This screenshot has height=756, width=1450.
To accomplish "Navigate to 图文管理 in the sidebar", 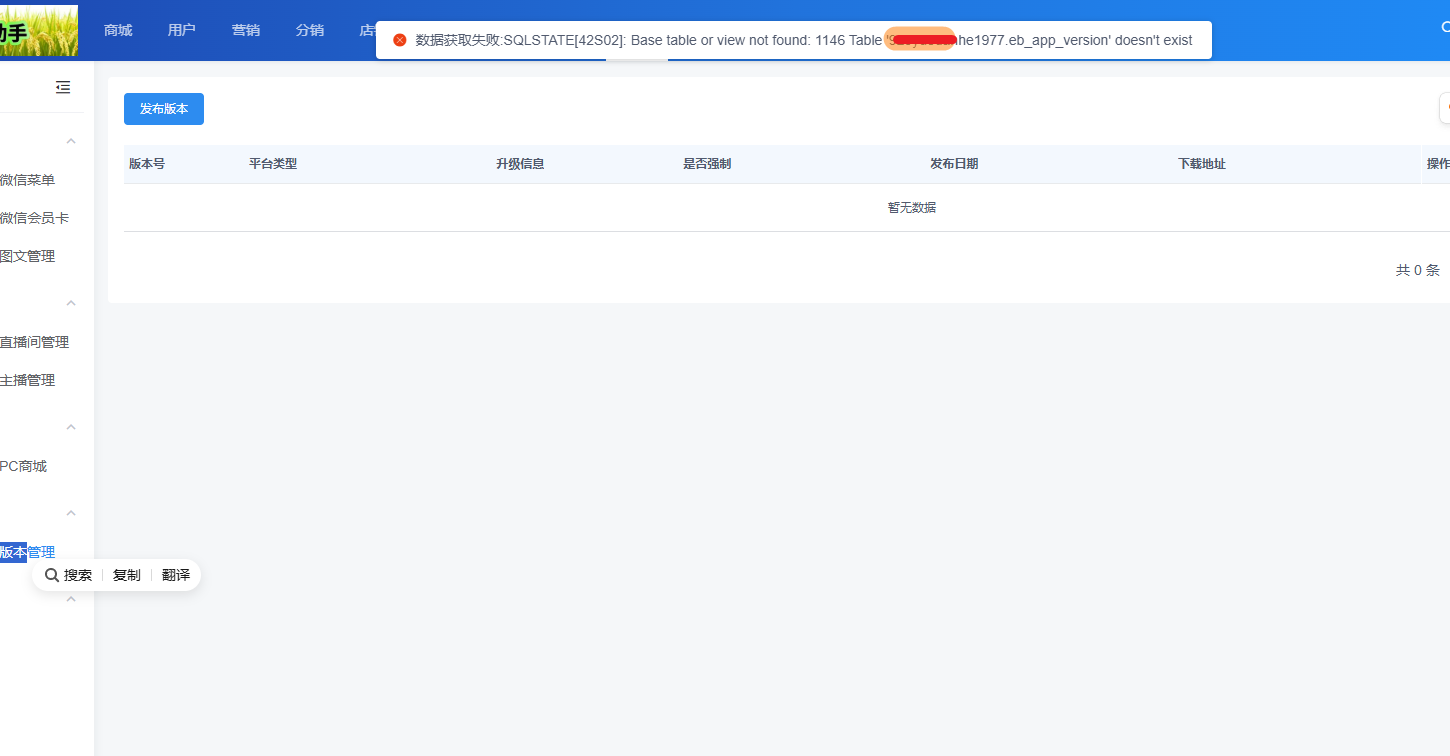I will 28,256.
